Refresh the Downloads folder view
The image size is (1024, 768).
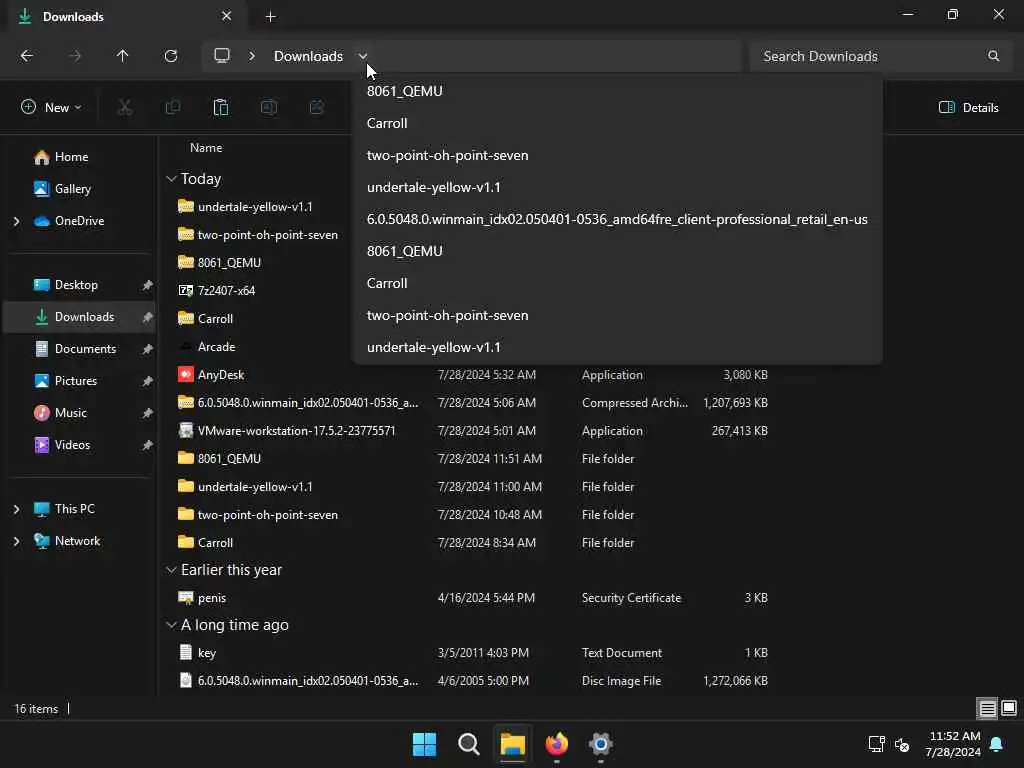coord(171,56)
